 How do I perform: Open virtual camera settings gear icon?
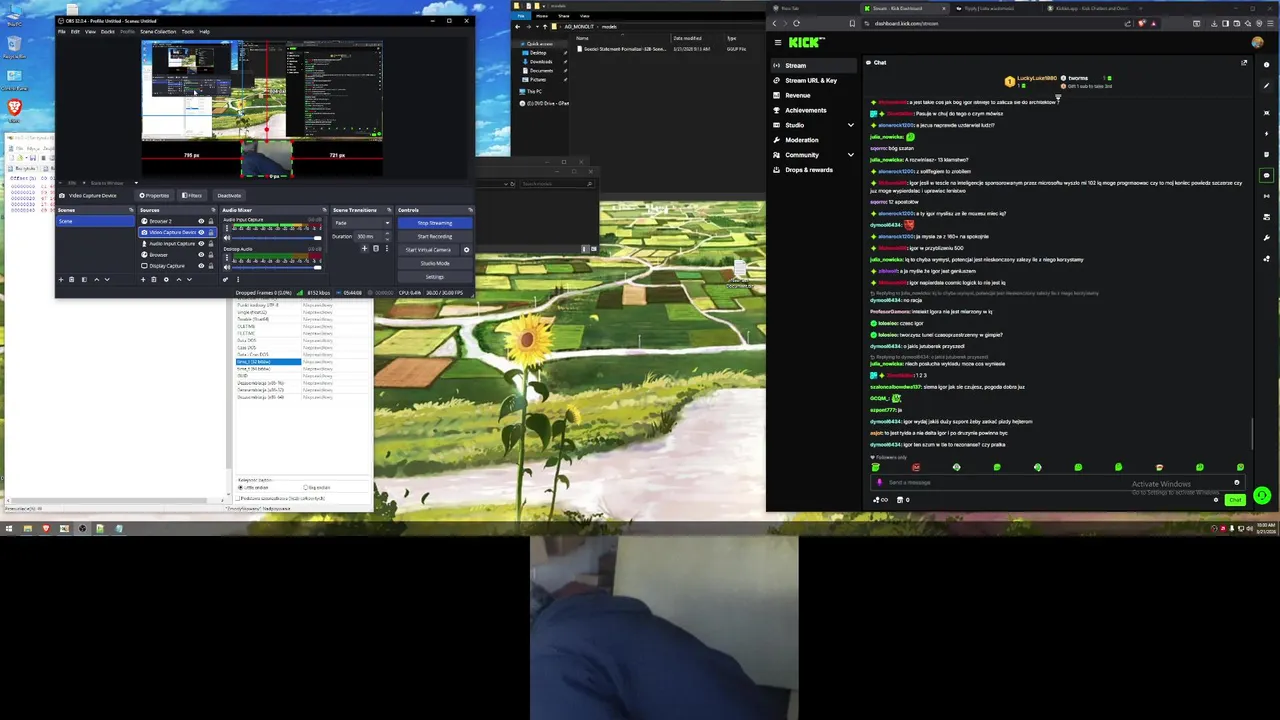[466, 250]
